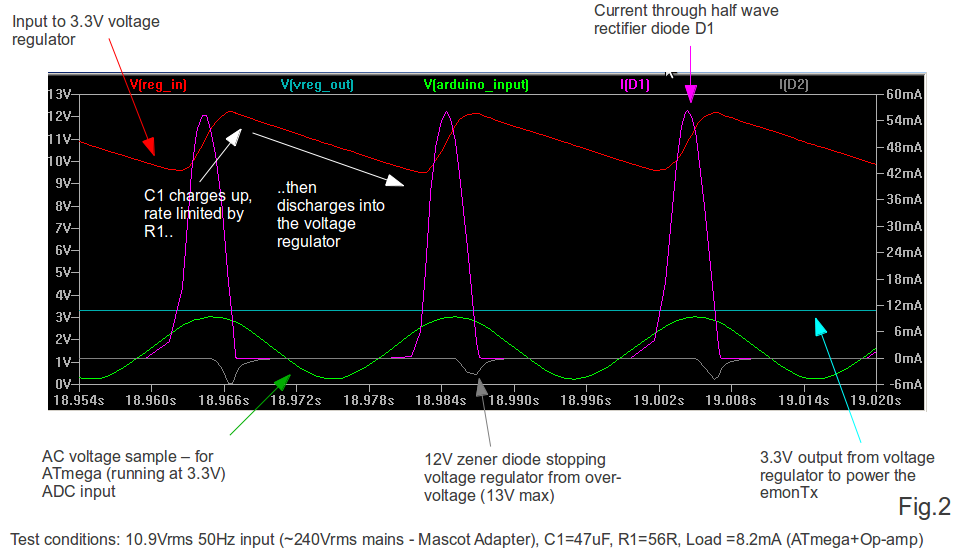This screenshot has height=557, width=961.
Task: Click the 12mA right axis label
Action: point(904,305)
